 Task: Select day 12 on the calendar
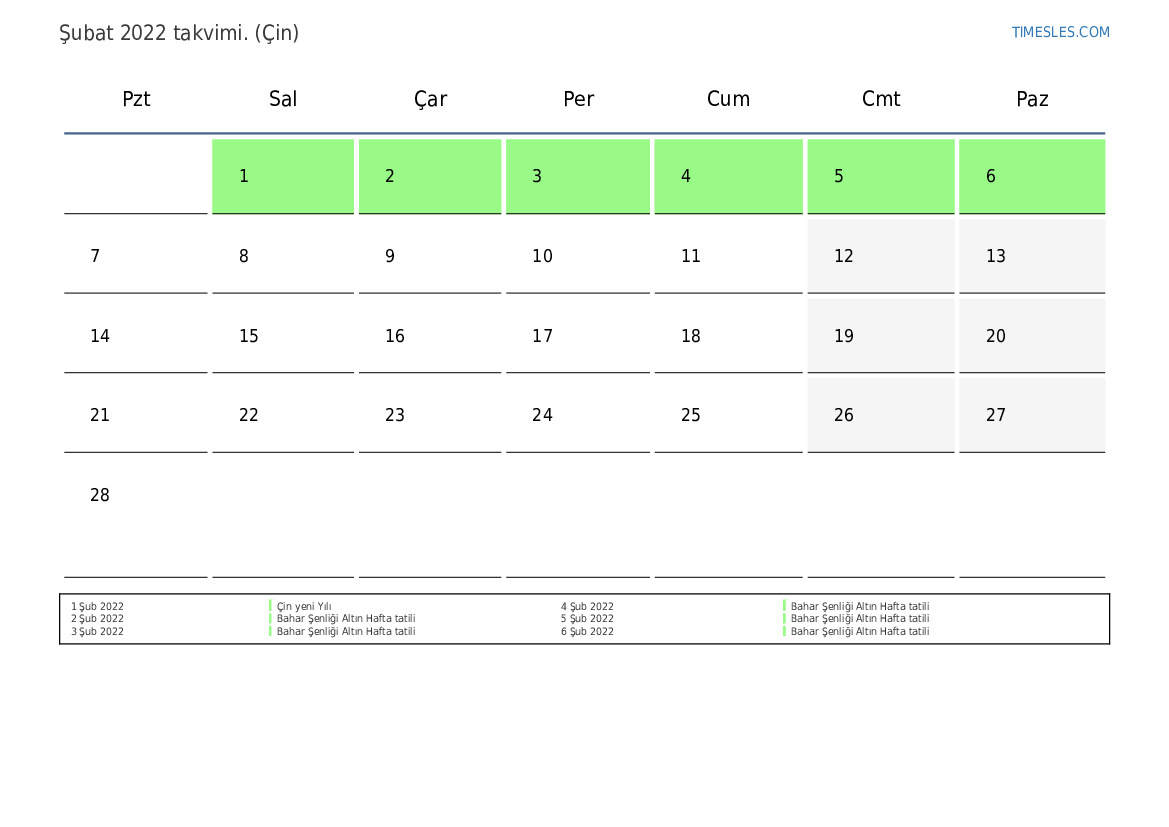pyautogui.click(x=880, y=256)
